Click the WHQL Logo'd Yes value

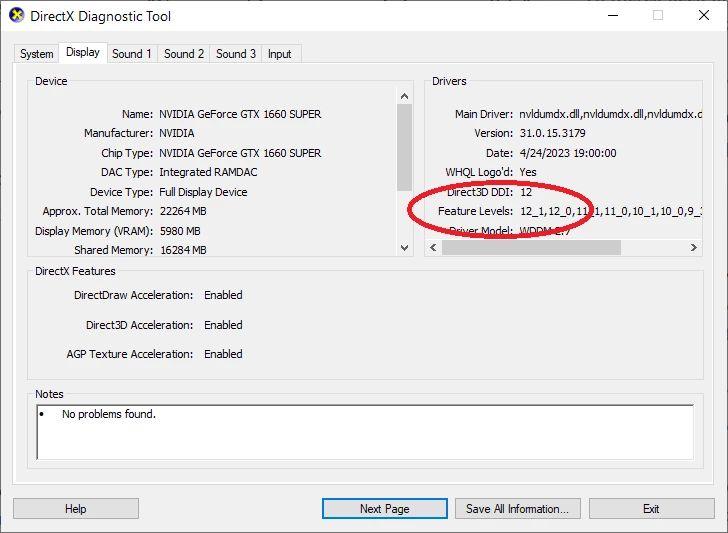click(528, 172)
